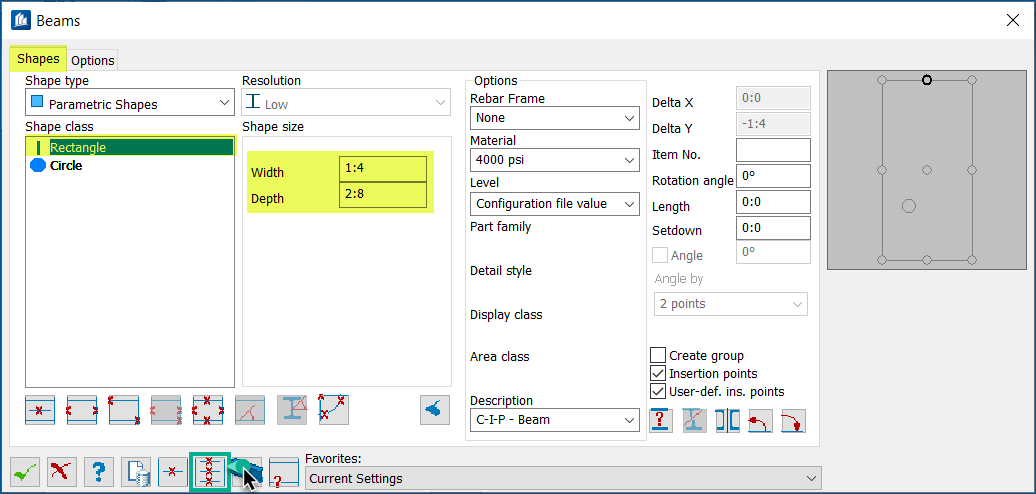The image size is (1036, 494).
Task: Click the query beam icon beside Favorites
Action: tap(283, 472)
